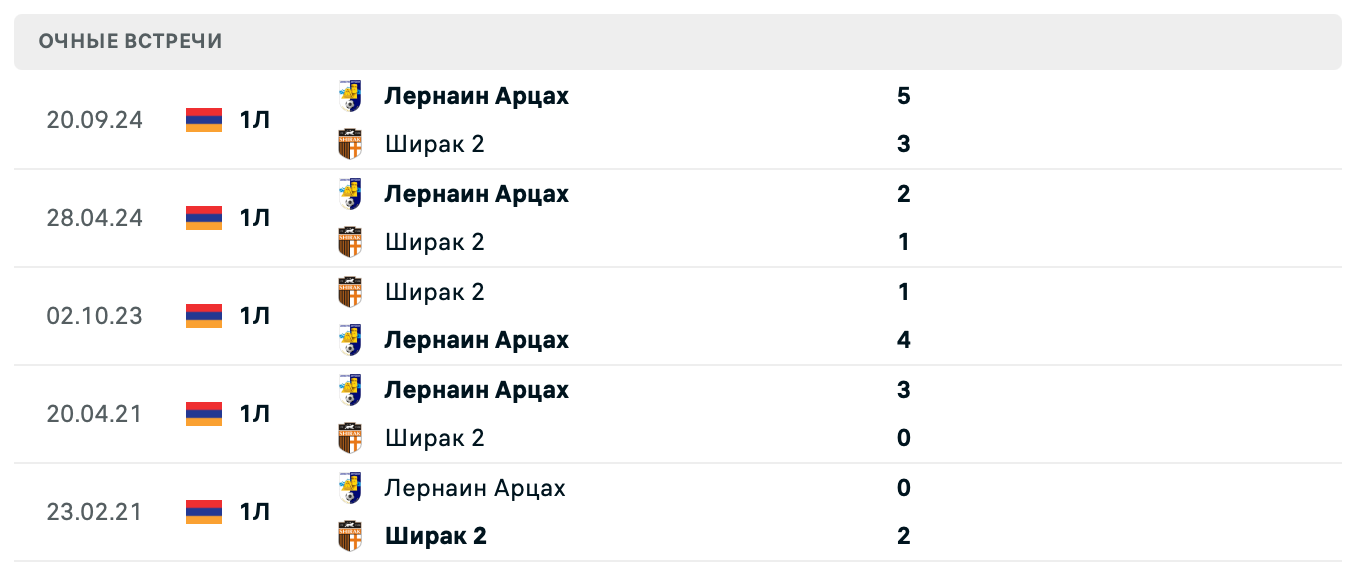Click Shirak 2 crest in 28.04.24 match
The image size is (1356, 578).
click(x=350, y=242)
